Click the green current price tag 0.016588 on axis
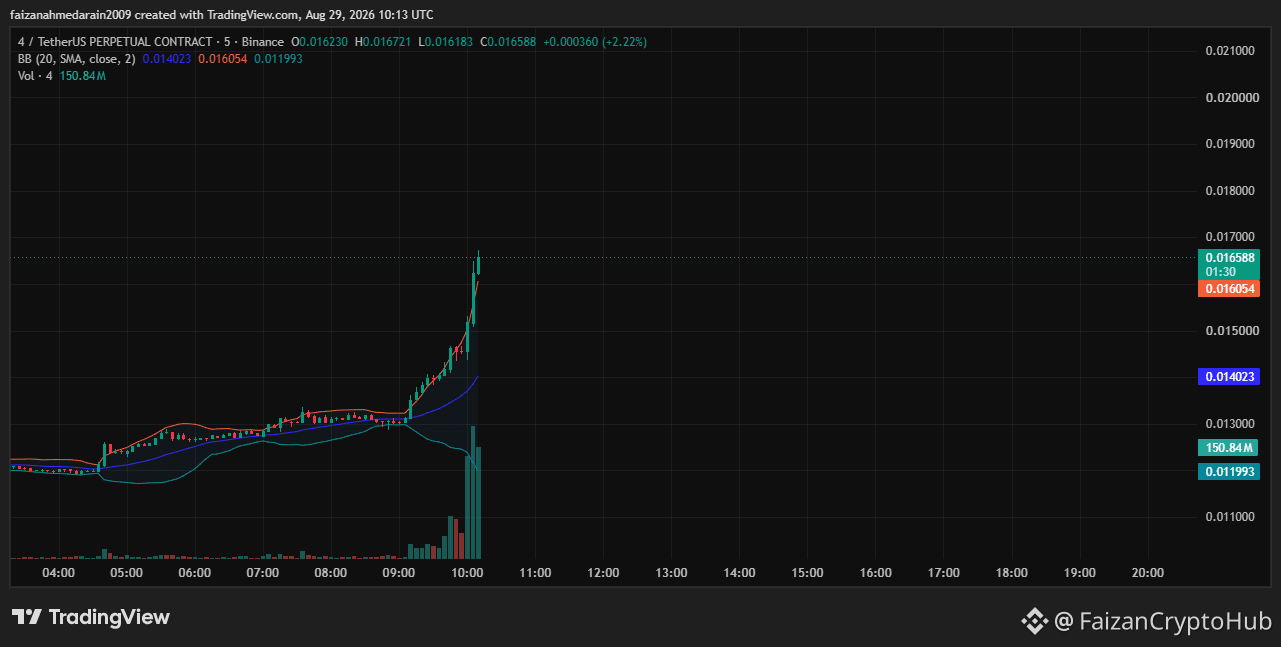The width and height of the screenshot is (1281, 647). coord(1230,258)
